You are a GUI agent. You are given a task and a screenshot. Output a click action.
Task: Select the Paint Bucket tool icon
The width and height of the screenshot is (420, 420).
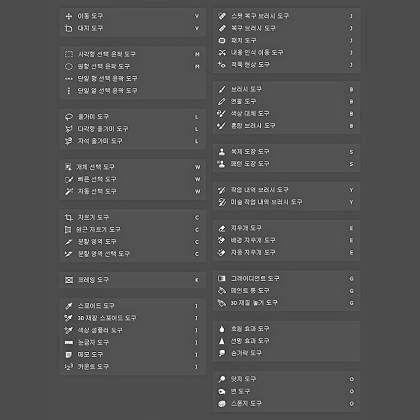point(222,291)
